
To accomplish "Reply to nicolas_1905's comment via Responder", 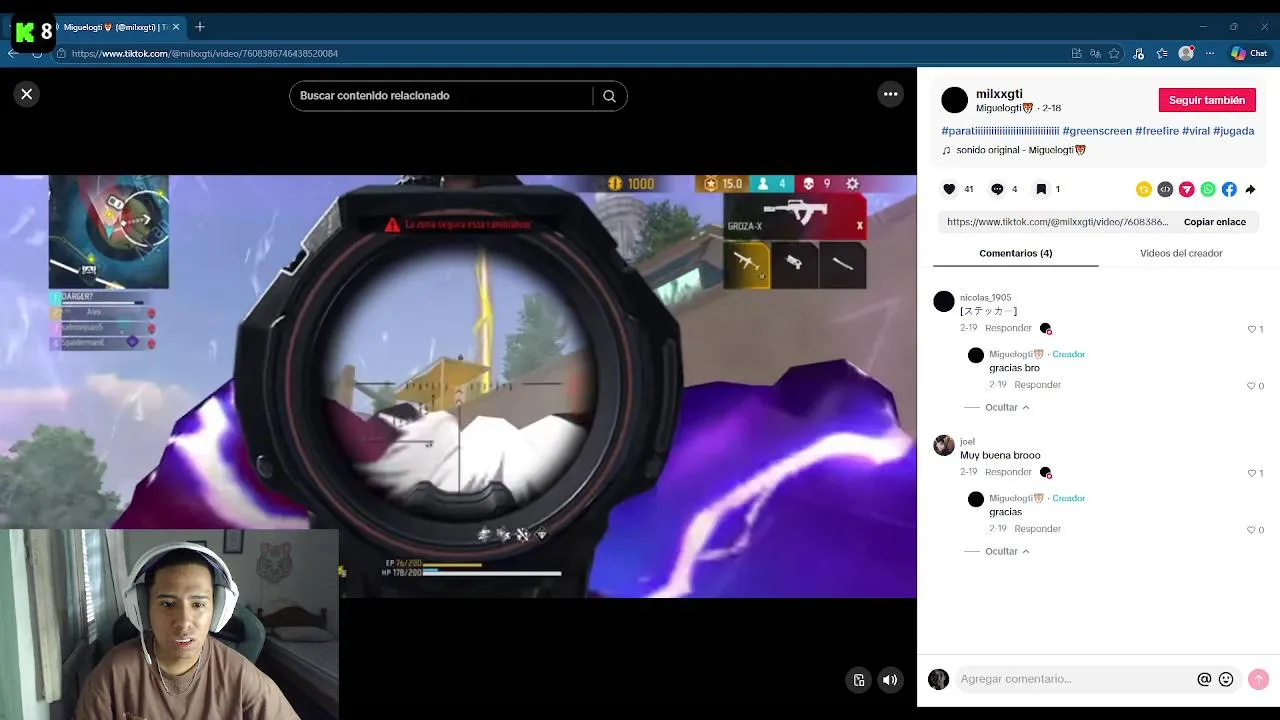I will pos(1008,328).
